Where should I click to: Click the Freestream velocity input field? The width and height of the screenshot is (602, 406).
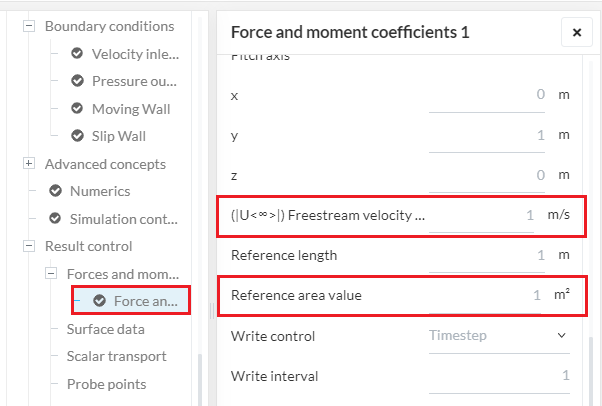(484, 215)
